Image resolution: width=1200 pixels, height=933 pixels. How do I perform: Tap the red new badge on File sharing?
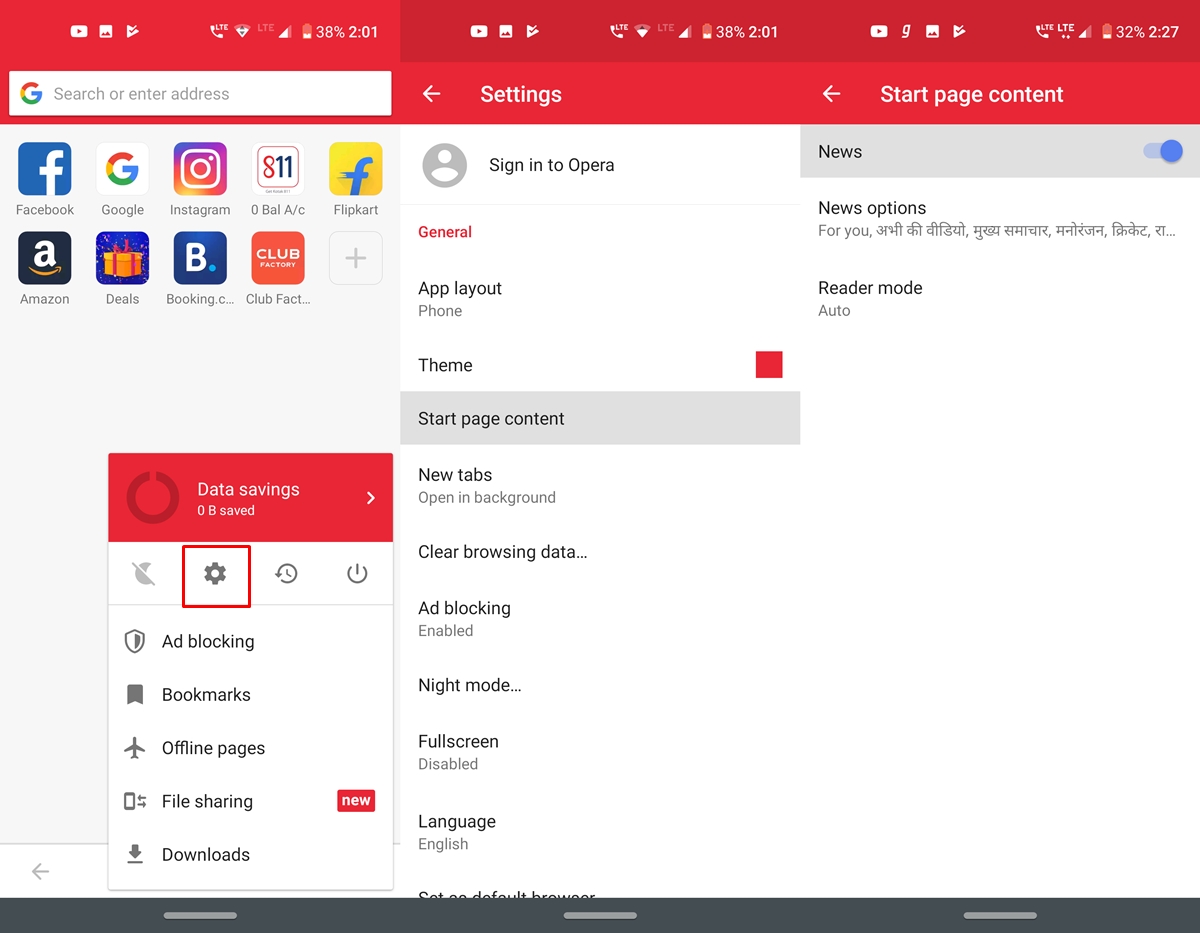[x=356, y=800]
